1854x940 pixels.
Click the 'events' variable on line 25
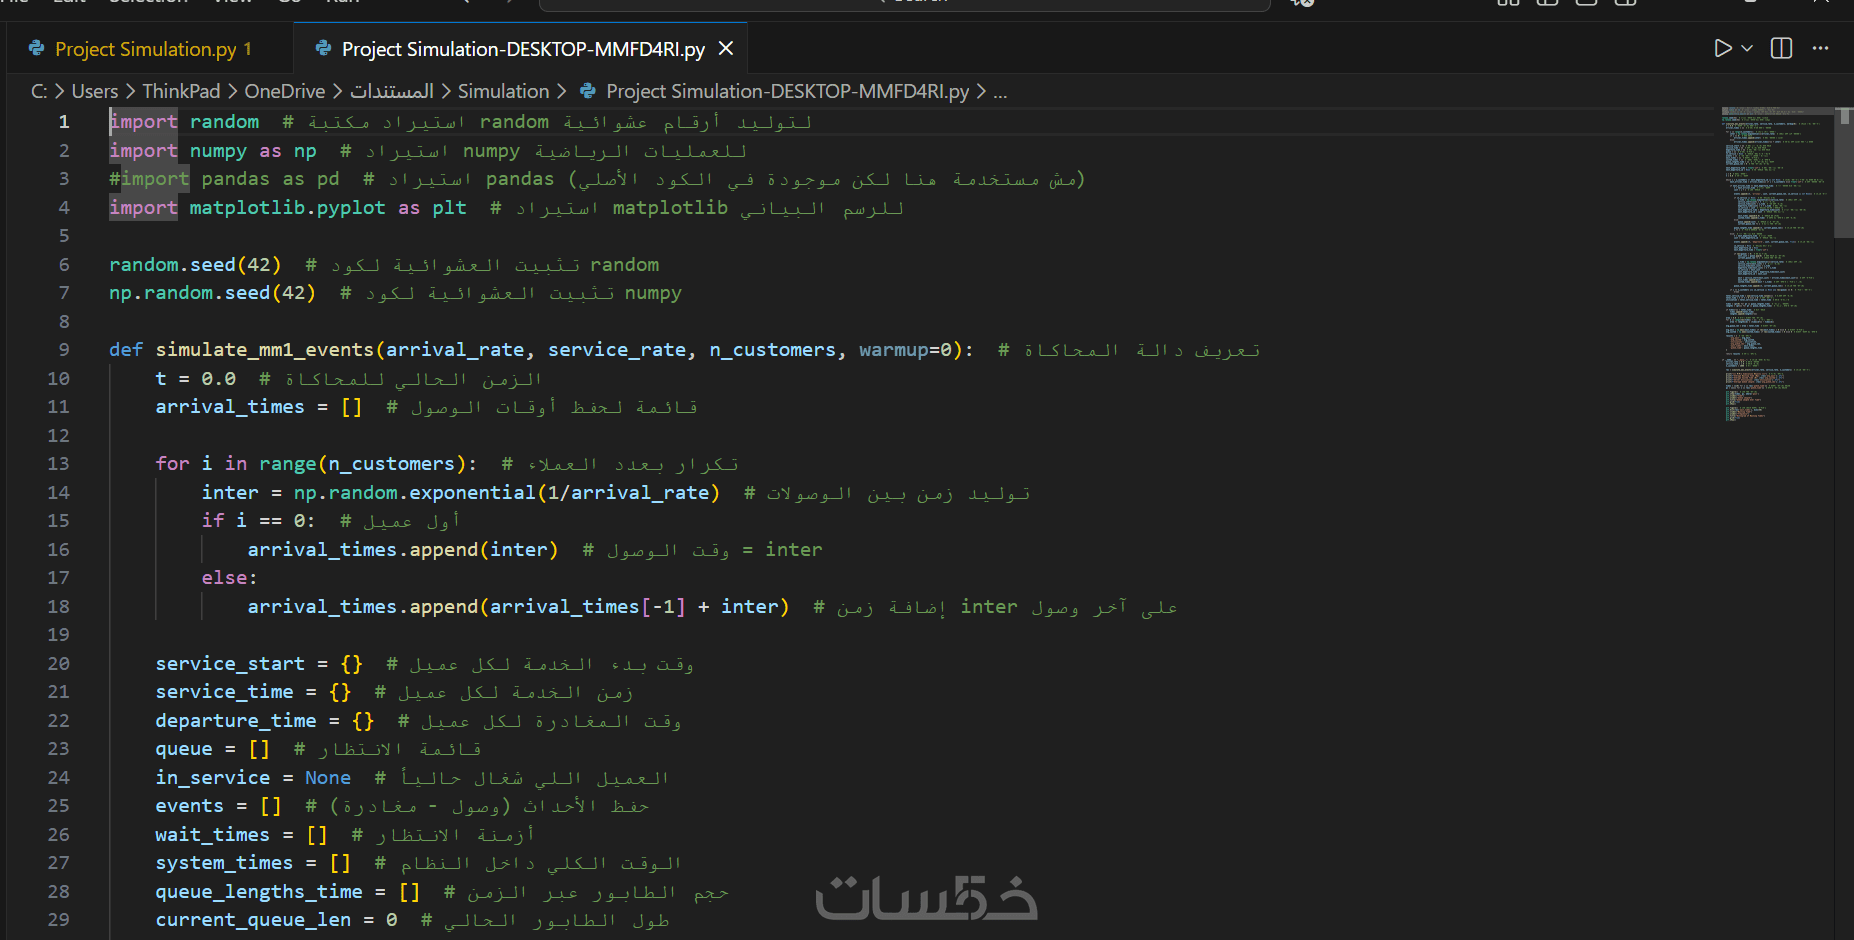189,806
